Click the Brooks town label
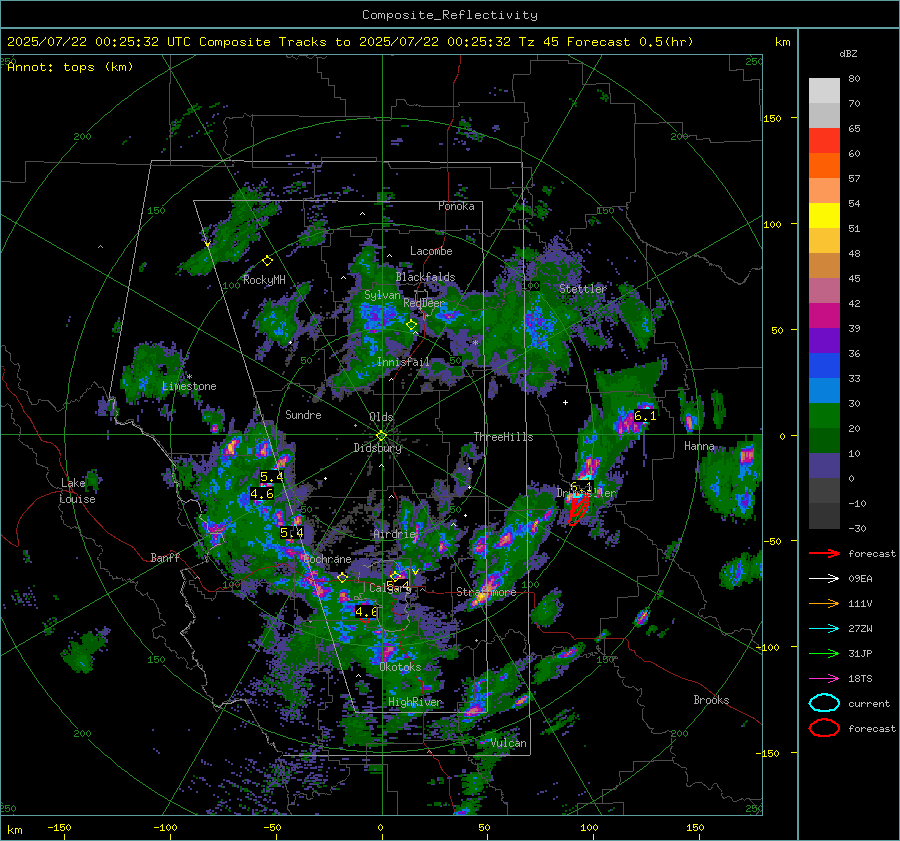The height and width of the screenshot is (841, 900). (x=711, y=700)
